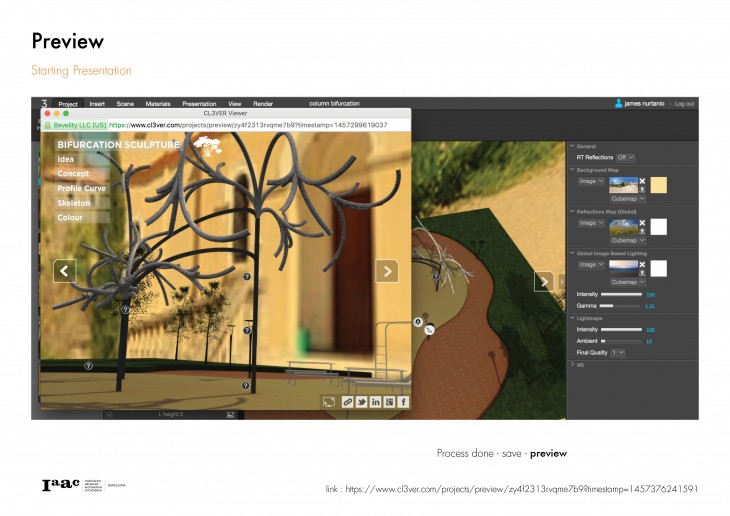This screenshot has width=730, height=516.
Task: Share presentation via Twitter icon
Action: [x=362, y=401]
